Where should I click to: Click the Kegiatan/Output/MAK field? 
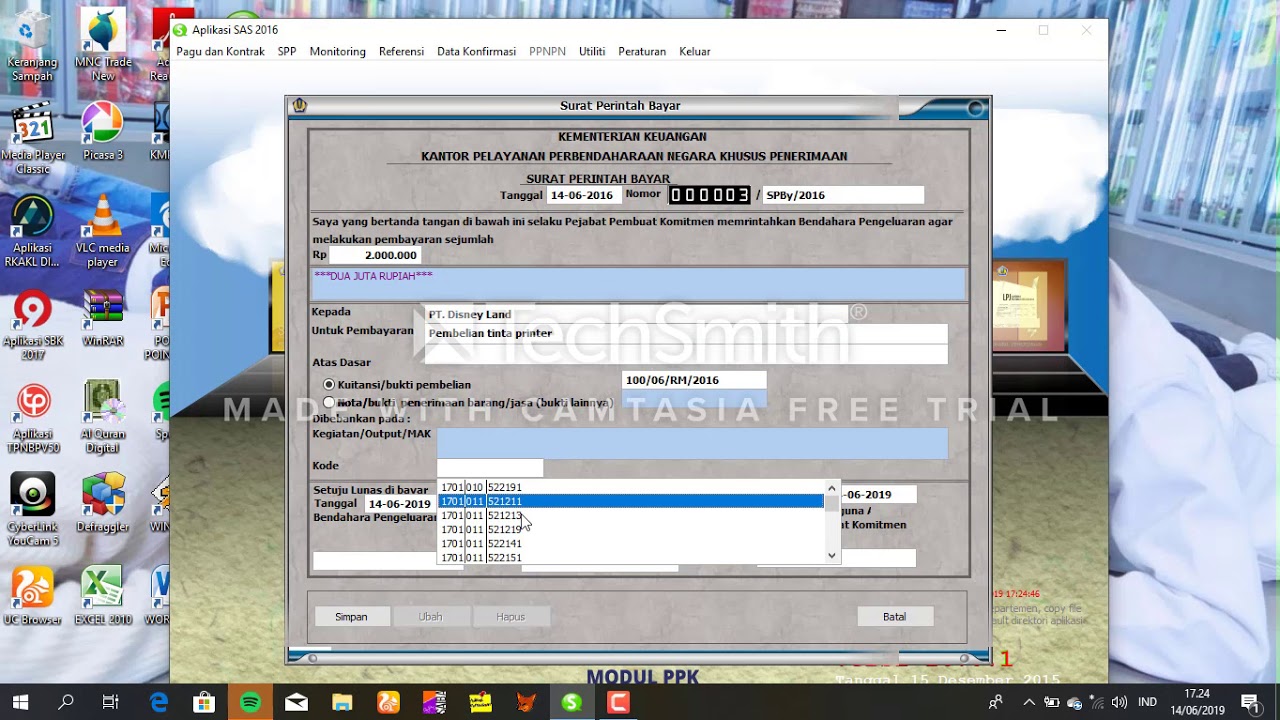coord(692,443)
